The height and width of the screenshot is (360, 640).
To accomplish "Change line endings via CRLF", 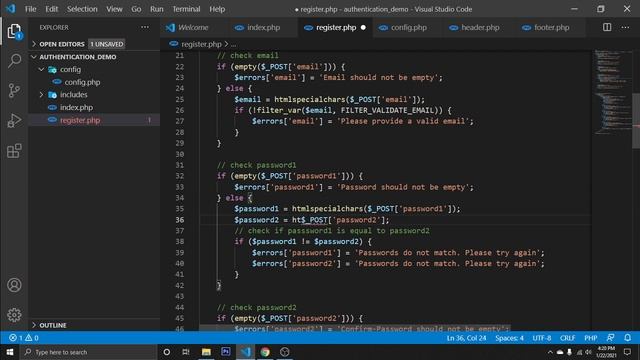I will (x=567, y=338).
